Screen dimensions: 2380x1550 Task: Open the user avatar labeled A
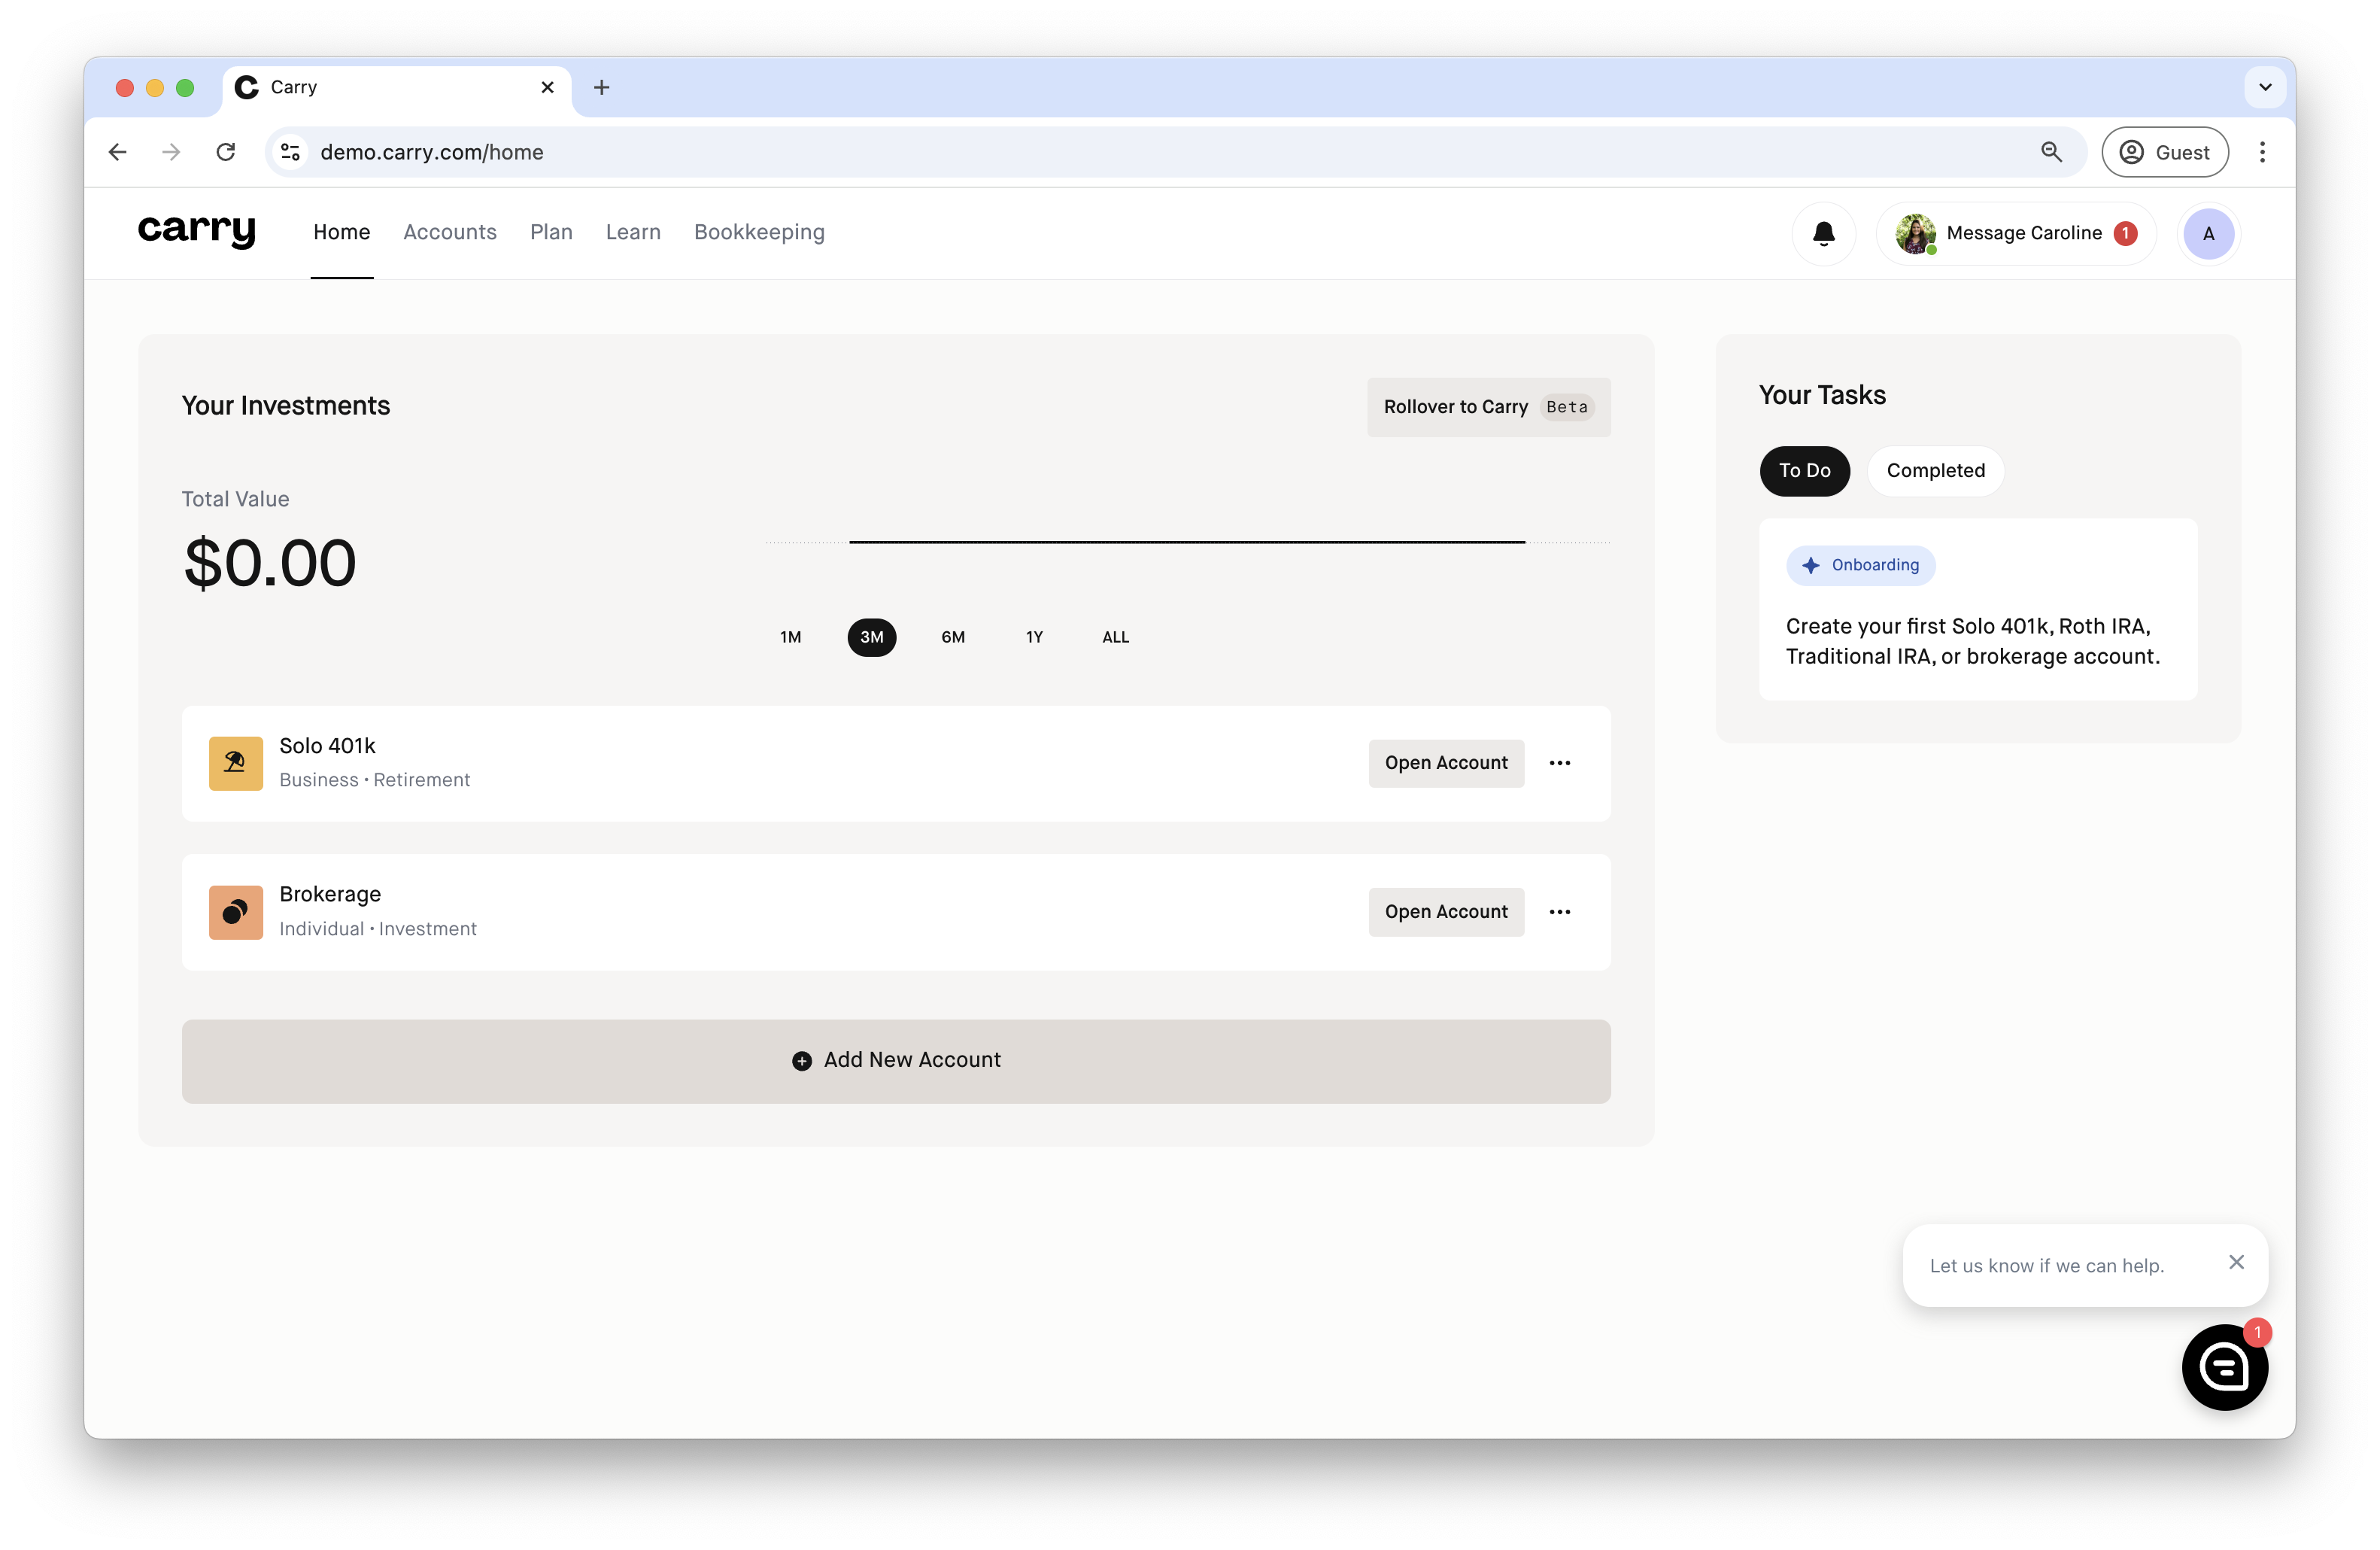point(2208,233)
